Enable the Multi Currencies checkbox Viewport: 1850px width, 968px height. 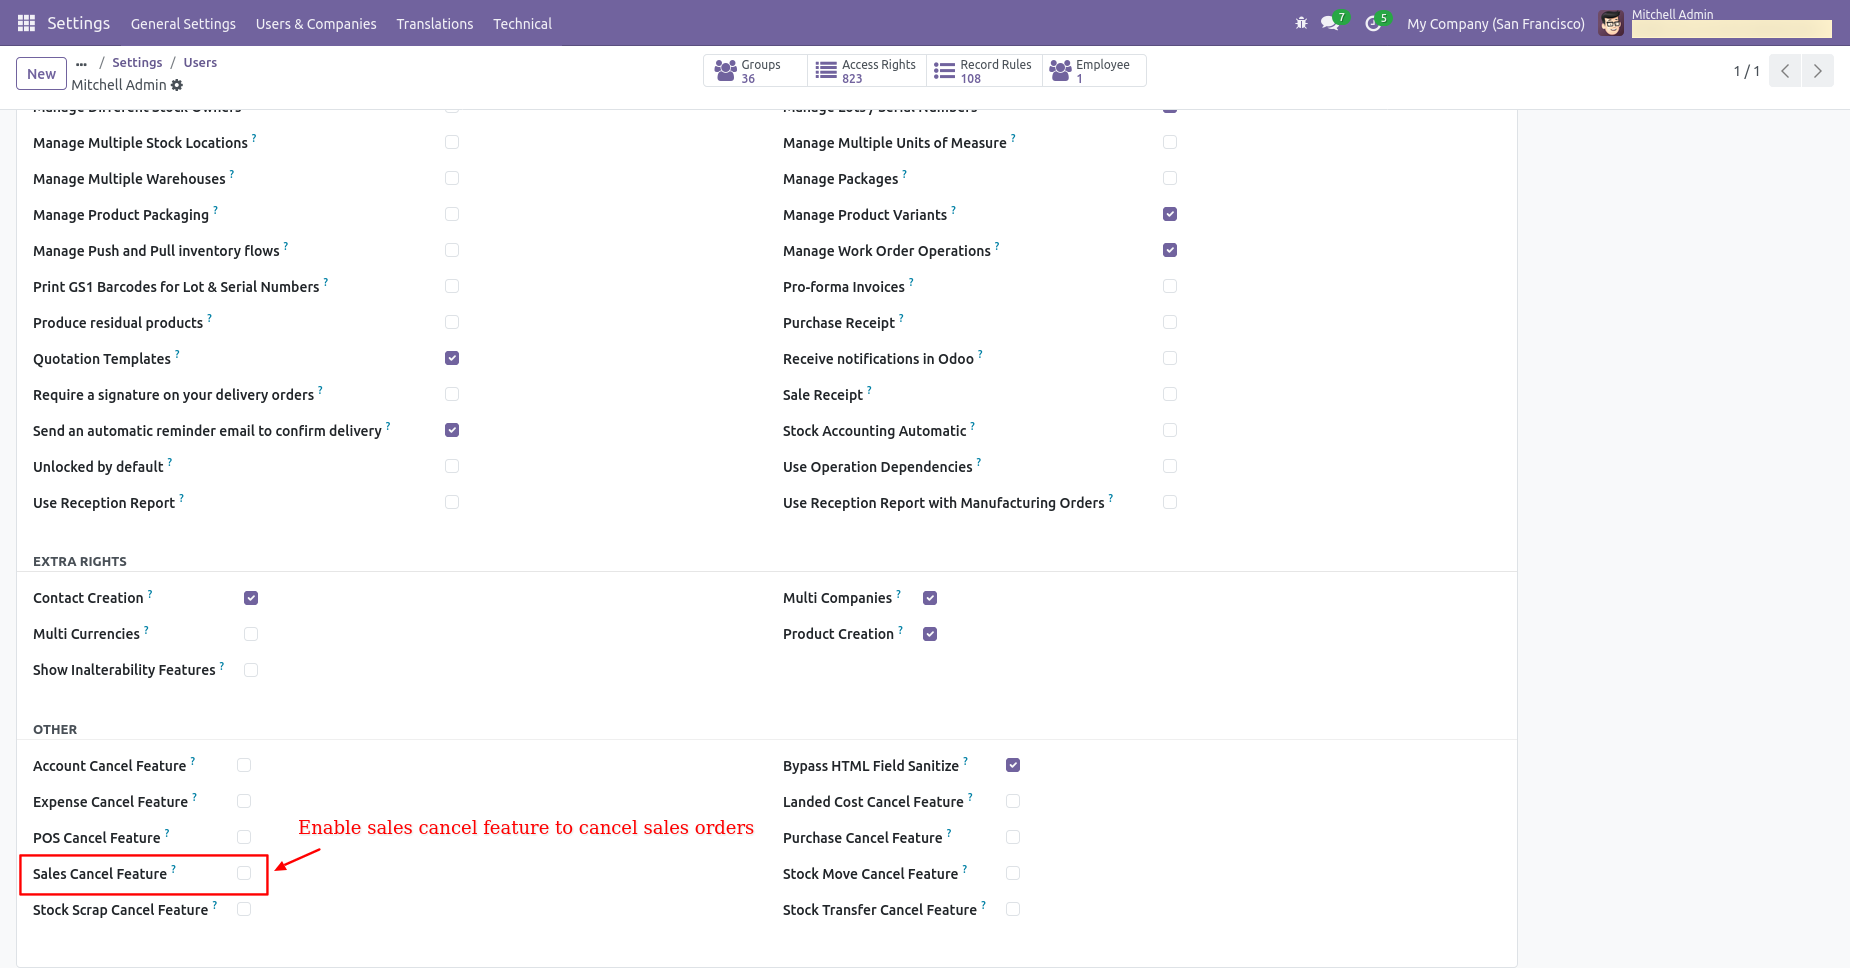pos(251,634)
